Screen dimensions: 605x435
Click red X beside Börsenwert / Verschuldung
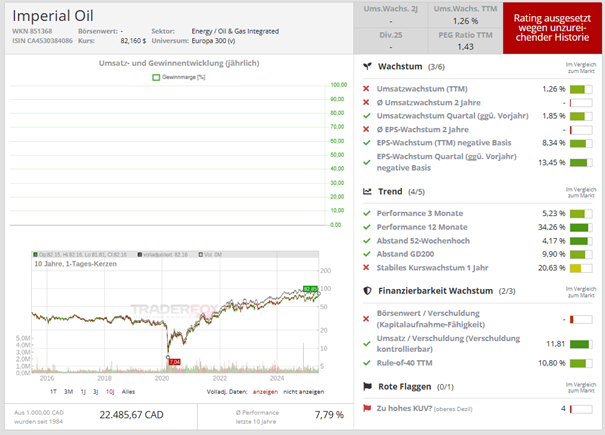pos(366,319)
